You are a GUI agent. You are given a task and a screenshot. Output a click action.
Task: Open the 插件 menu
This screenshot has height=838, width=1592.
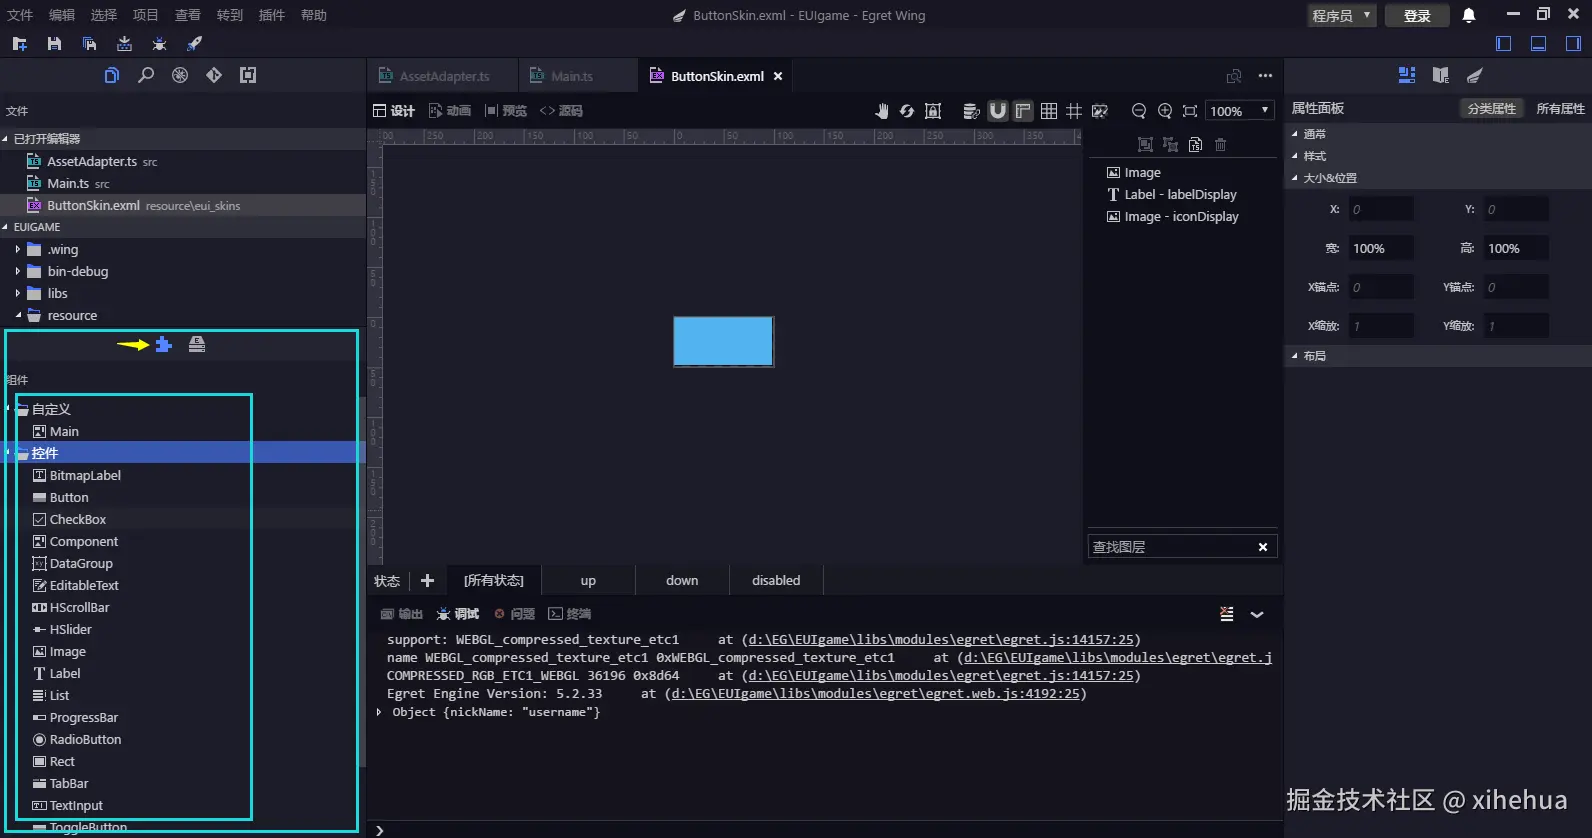tap(272, 15)
